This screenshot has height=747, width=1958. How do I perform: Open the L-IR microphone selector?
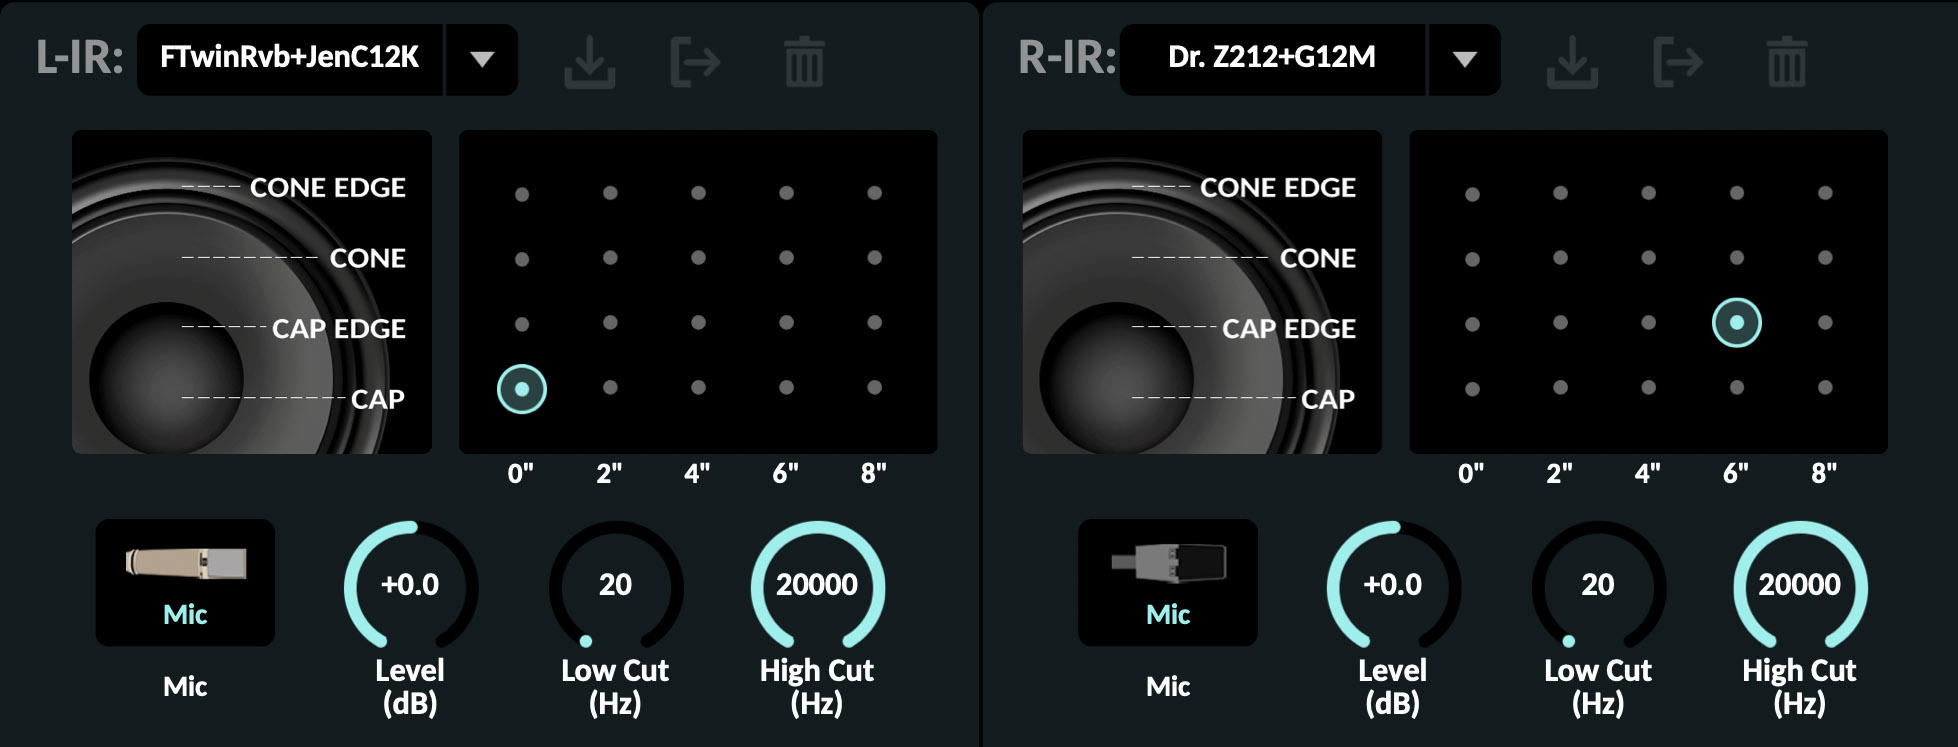click(185, 582)
